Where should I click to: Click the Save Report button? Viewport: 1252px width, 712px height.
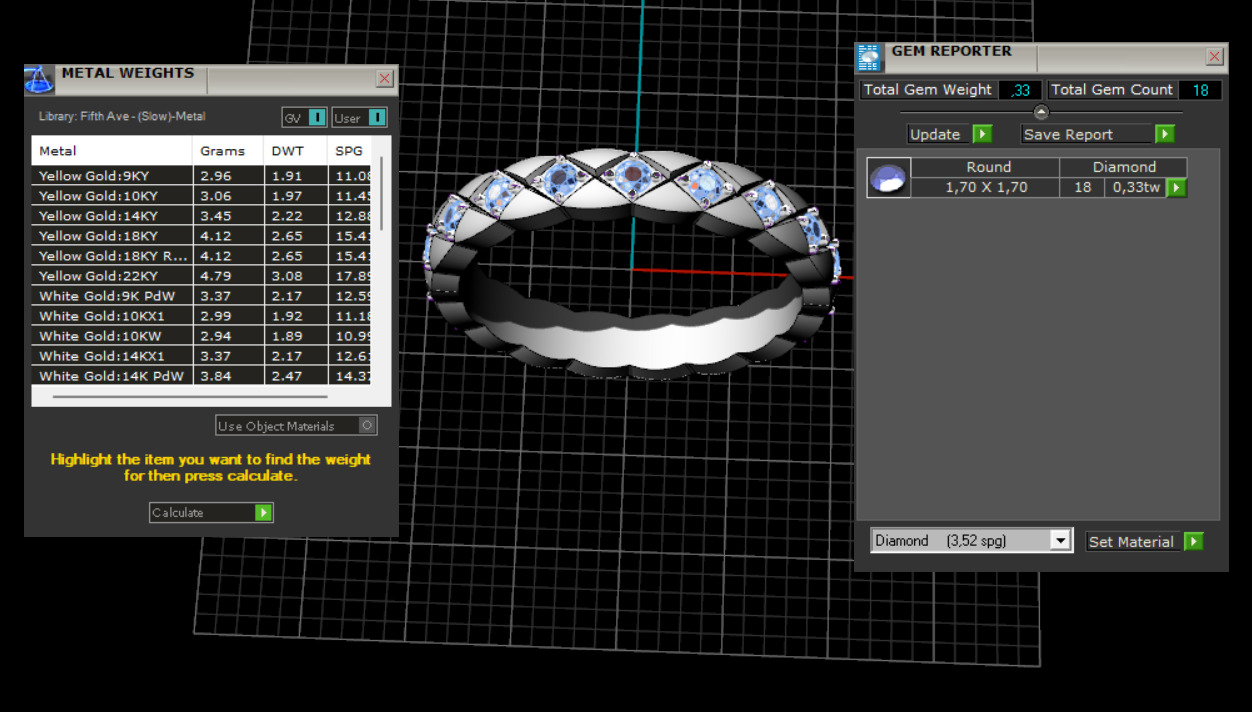[1097, 134]
